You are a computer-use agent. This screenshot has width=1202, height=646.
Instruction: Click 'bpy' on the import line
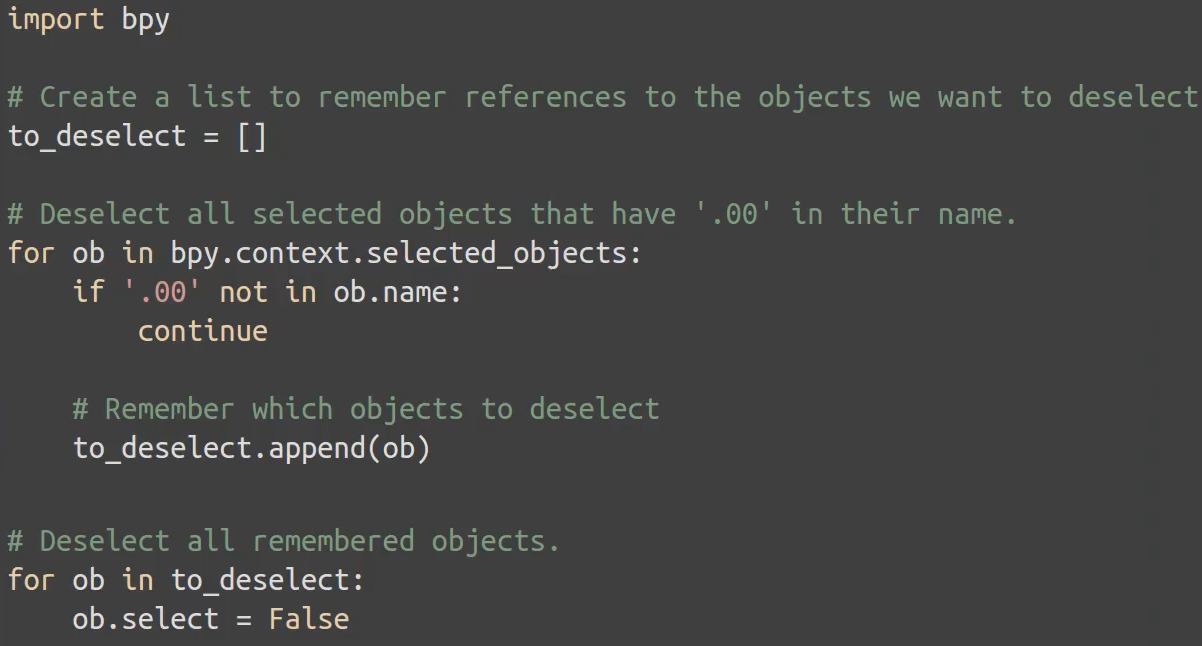(146, 20)
